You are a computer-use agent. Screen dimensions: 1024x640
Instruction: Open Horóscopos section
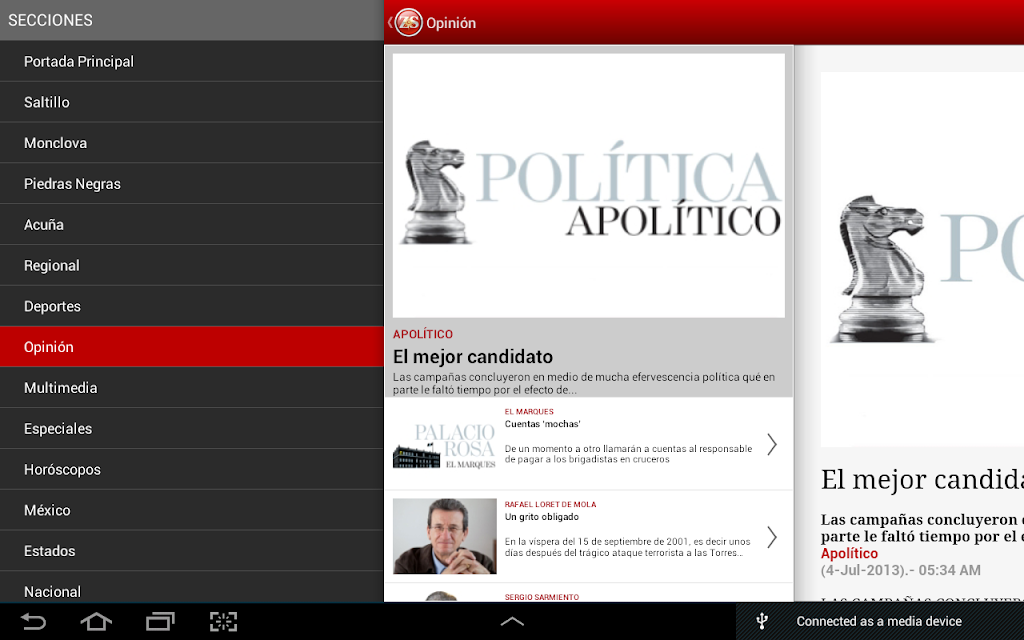tap(191, 470)
